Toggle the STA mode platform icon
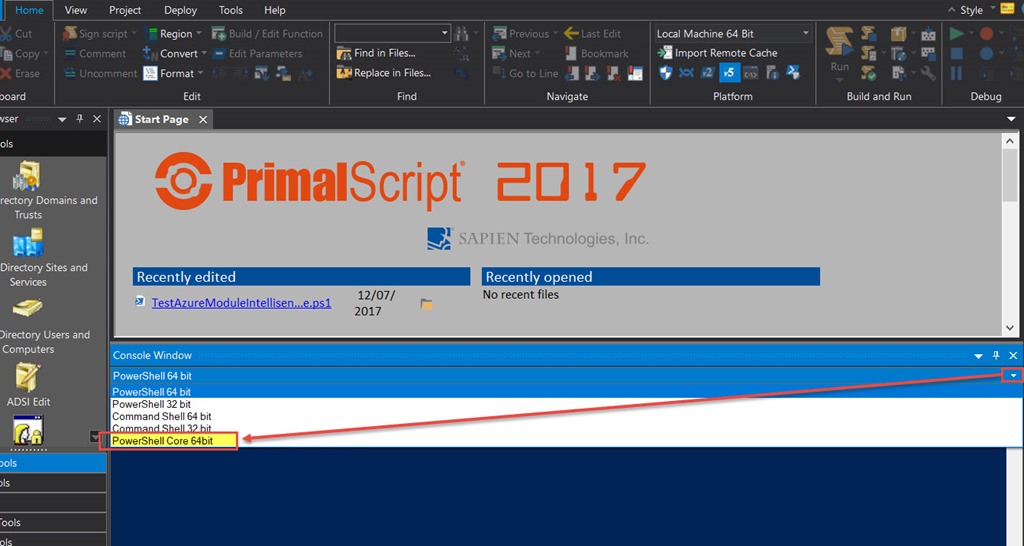1024x546 pixels. pos(686,72)
